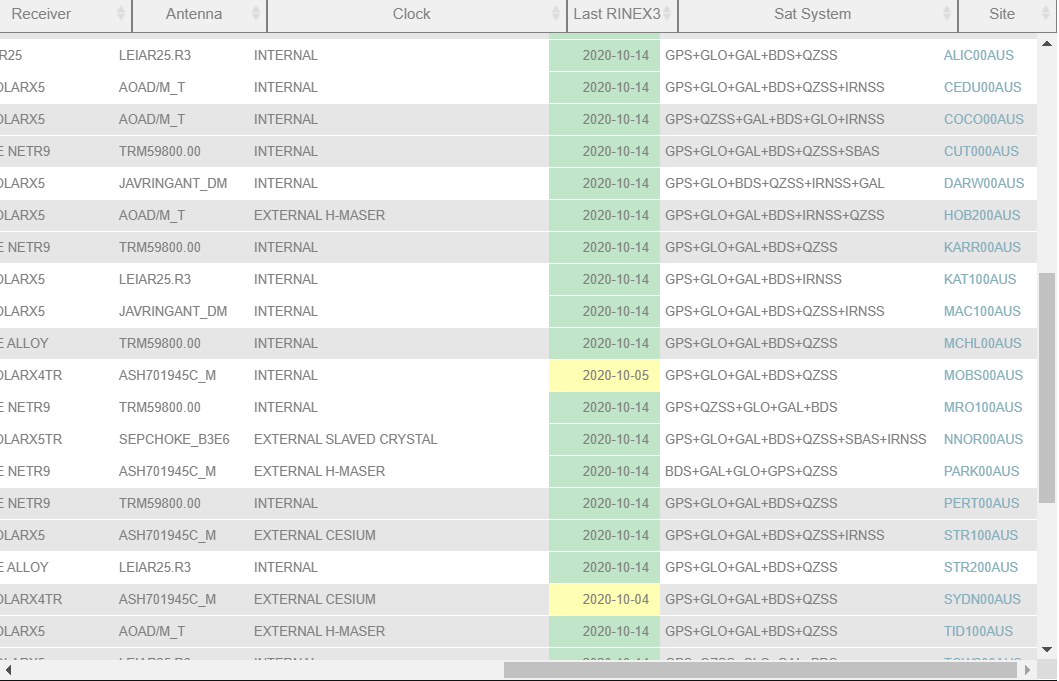The height and width of the screenshot is (681, 1059).
Task: Click the GPS+QZSS+GLO+GAL+BDS cell in MRO100AUS row
Action: pos(751,407)
